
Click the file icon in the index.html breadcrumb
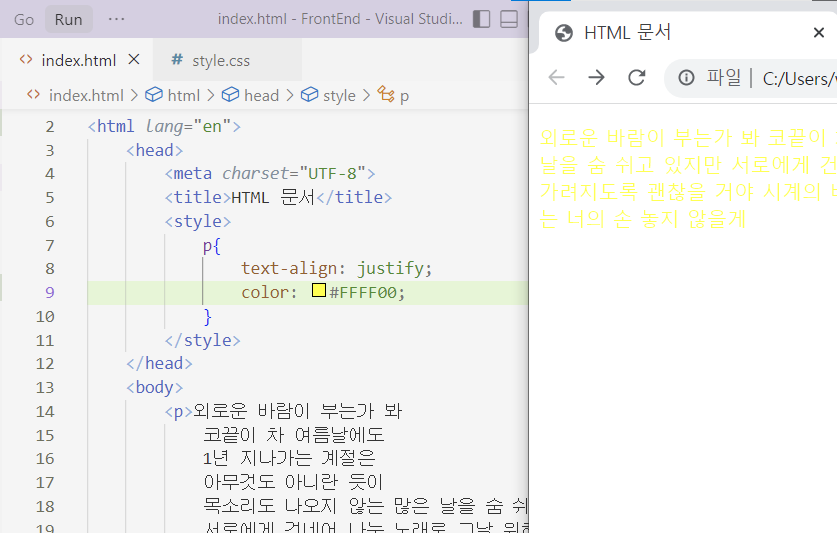[33, 95]
